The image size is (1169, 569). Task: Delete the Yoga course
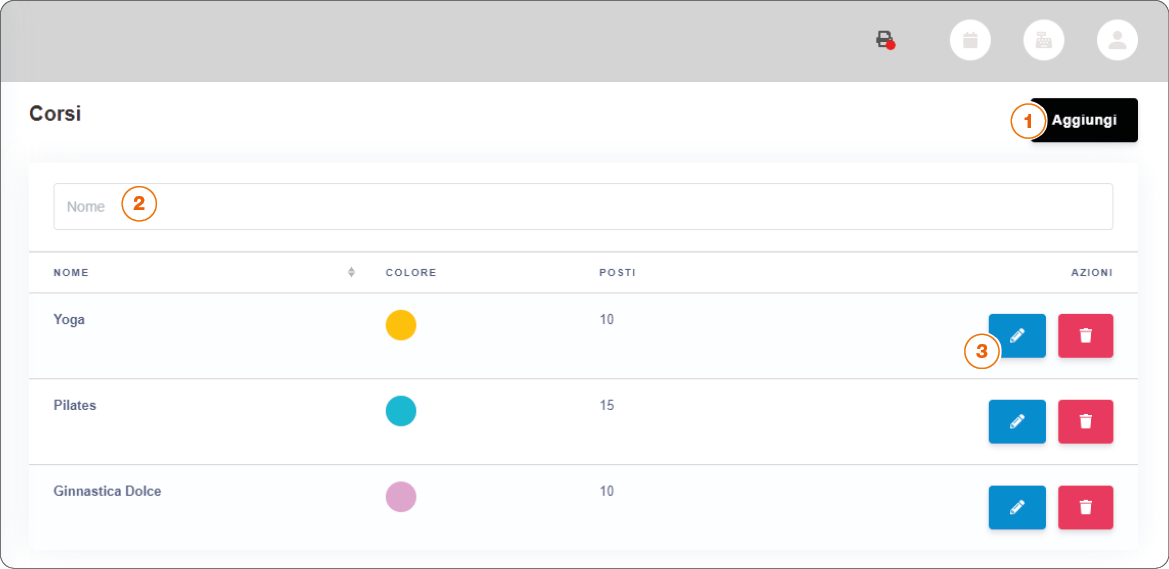coord(1085,336)
